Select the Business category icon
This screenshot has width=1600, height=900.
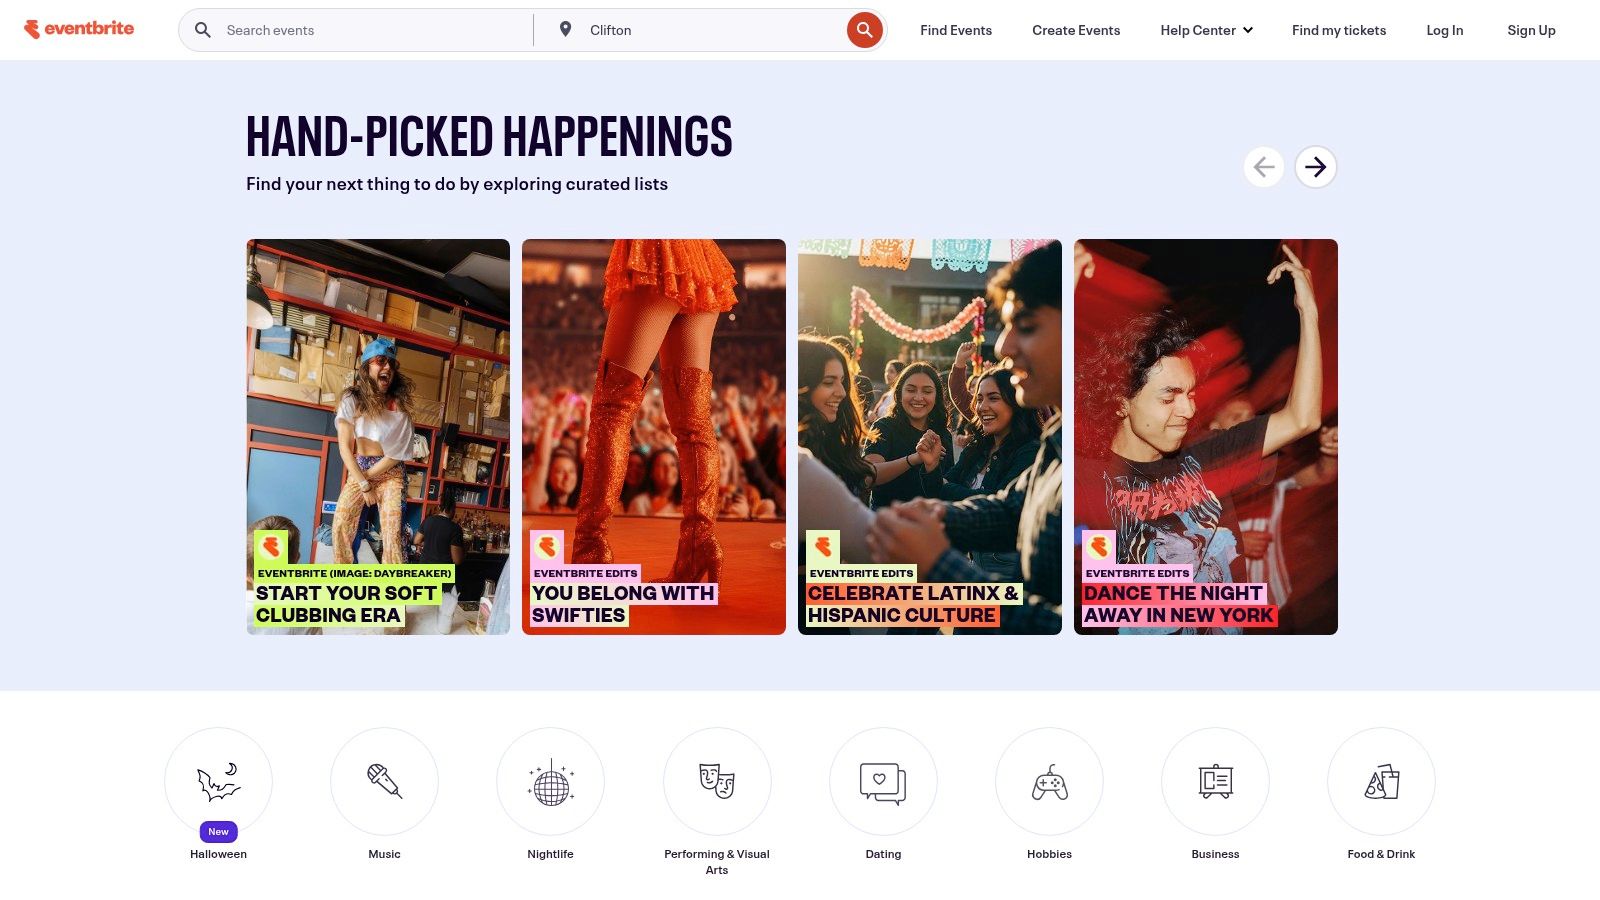(1215, 781)
